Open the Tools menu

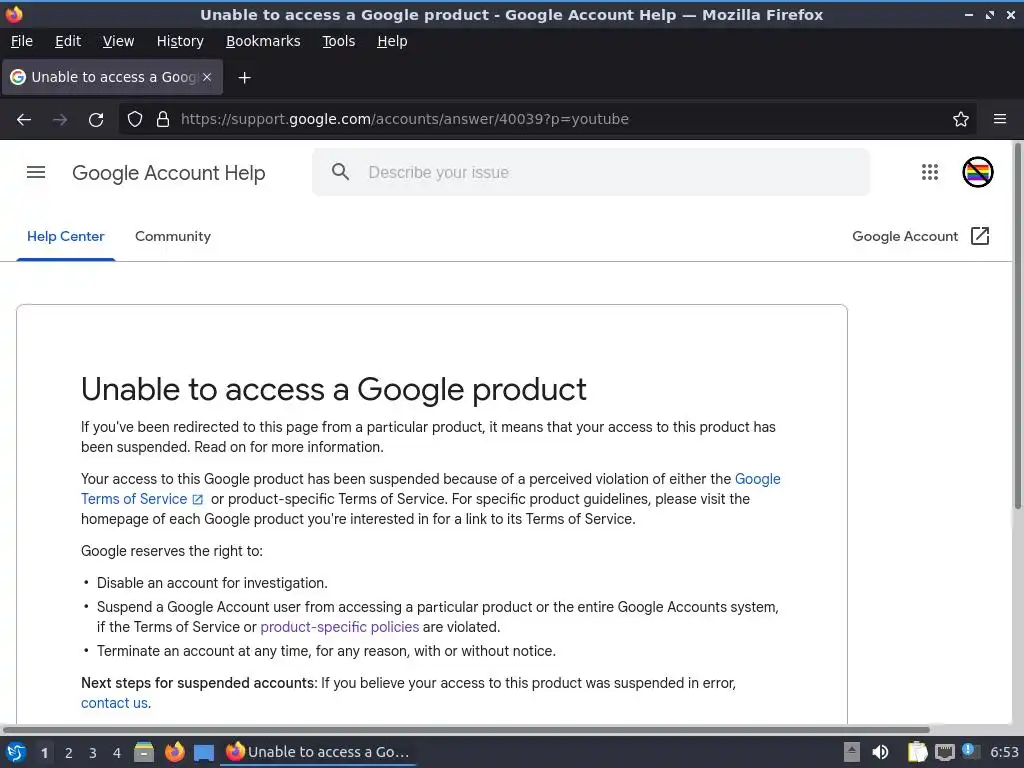click(338, 41)
